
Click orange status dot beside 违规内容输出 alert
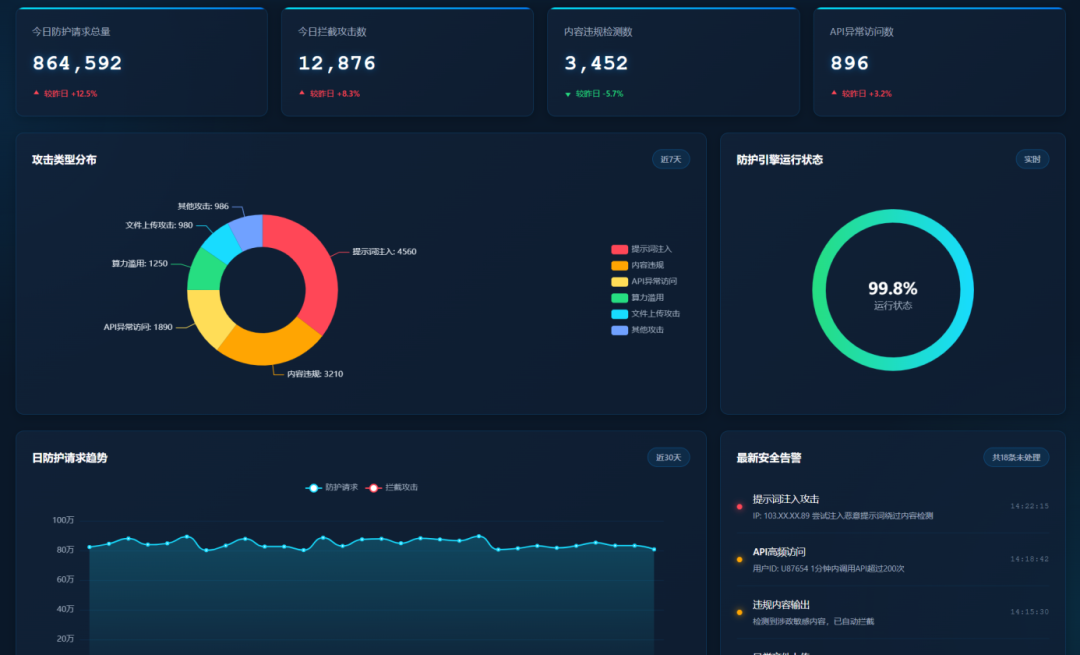(740, 612)
